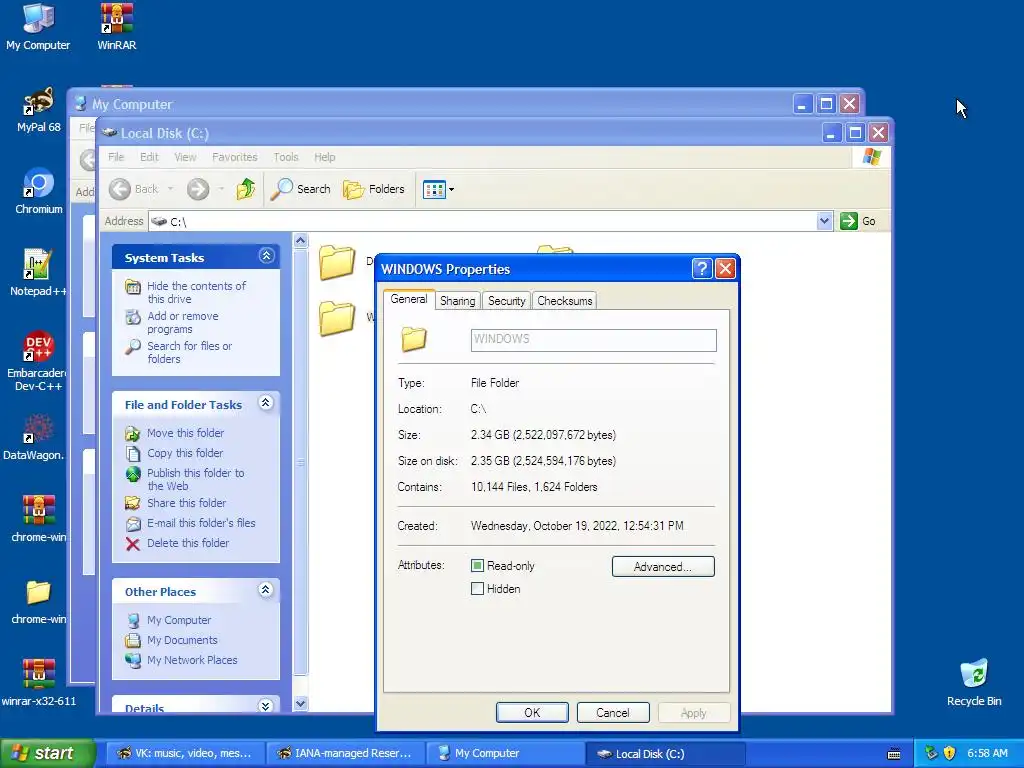Click Publish this folder to the Web

[x=195, y=479]
